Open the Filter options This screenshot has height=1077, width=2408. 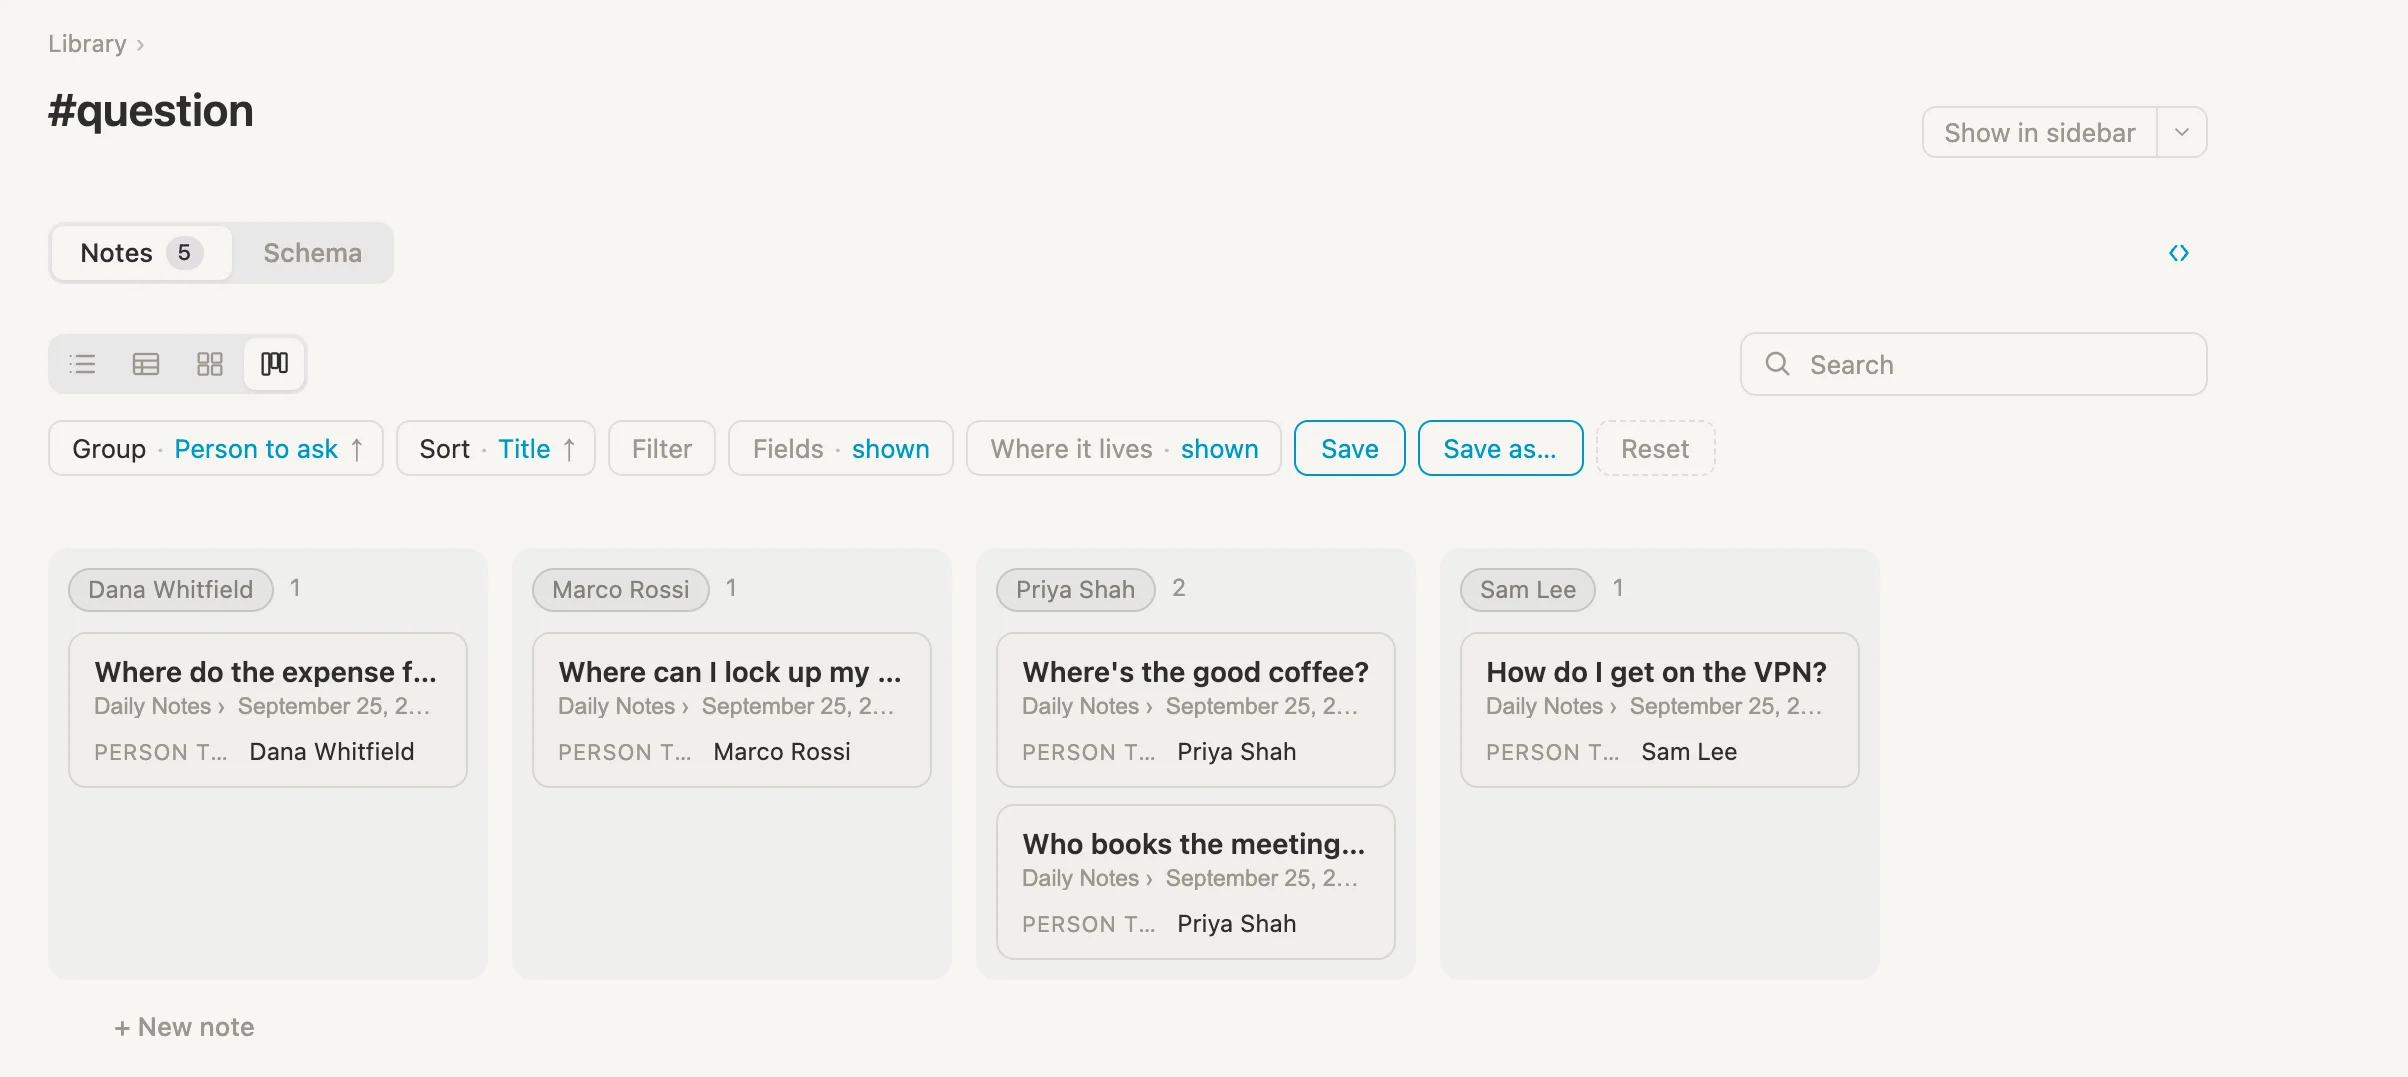[x=662, y=449]
